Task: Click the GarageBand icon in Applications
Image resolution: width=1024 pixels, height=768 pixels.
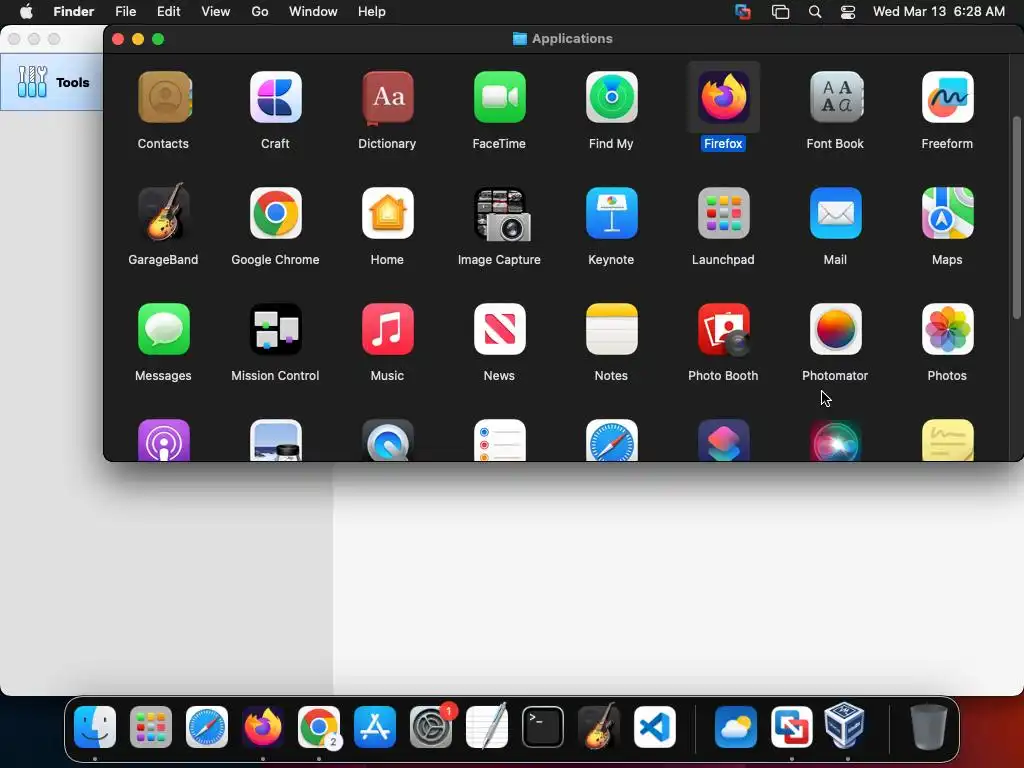Action: (163, 212)
